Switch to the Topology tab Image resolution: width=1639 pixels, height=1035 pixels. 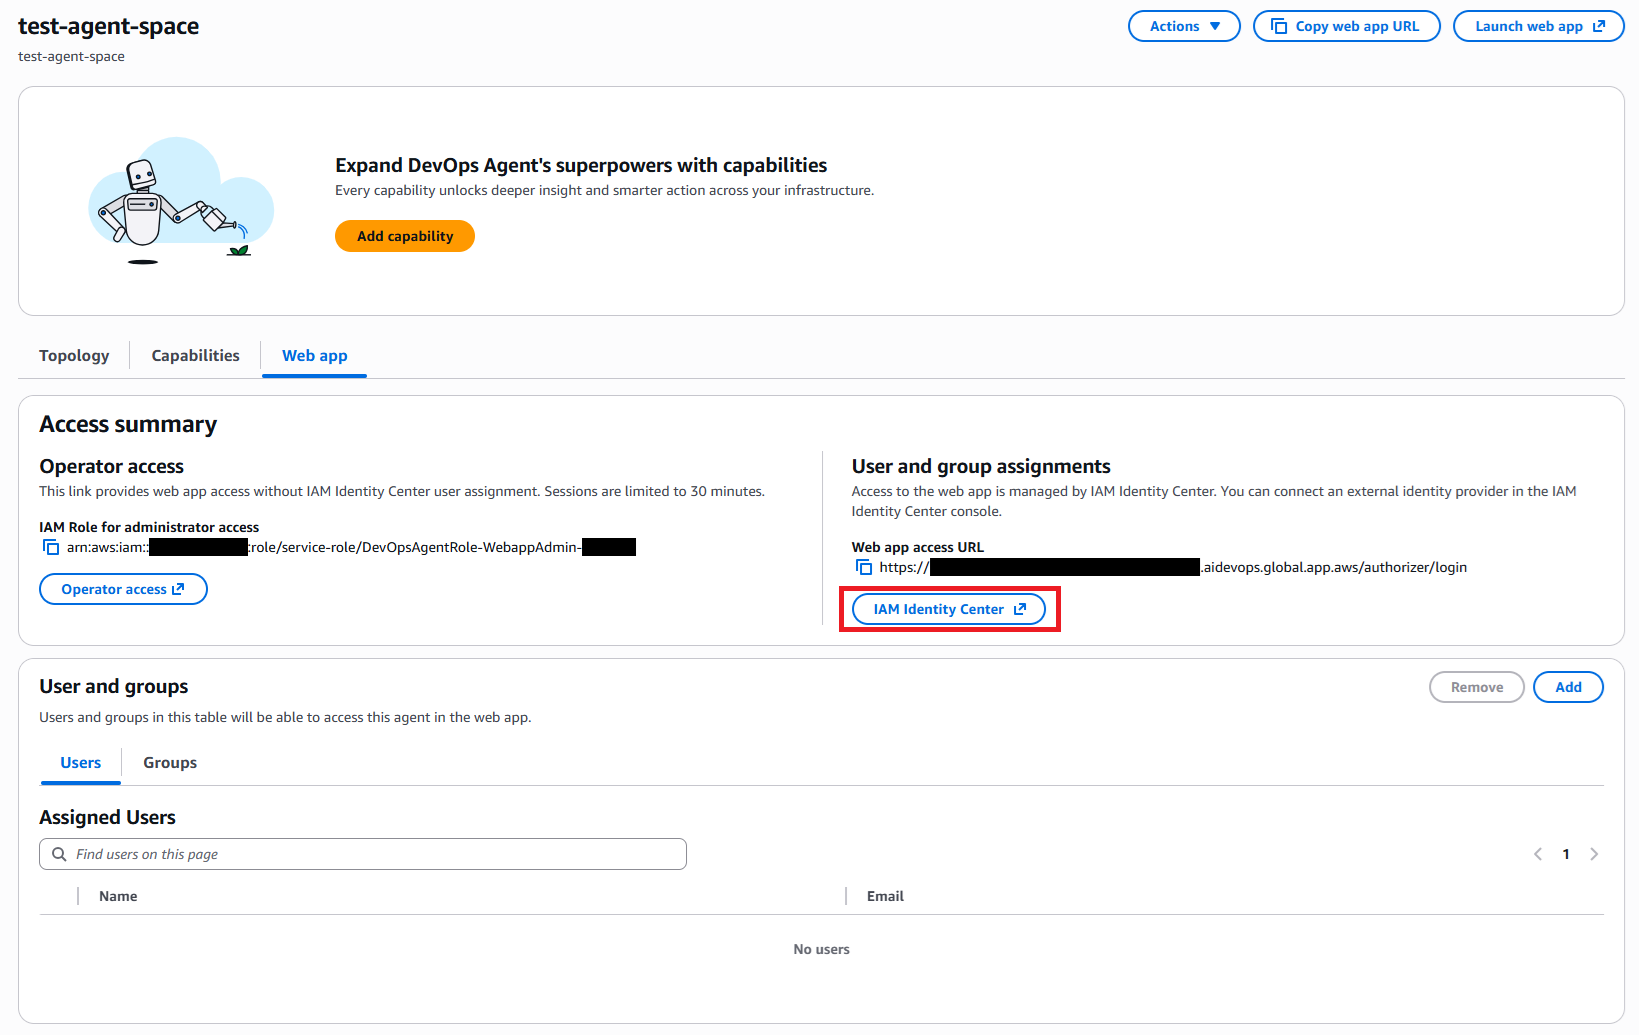74,355
